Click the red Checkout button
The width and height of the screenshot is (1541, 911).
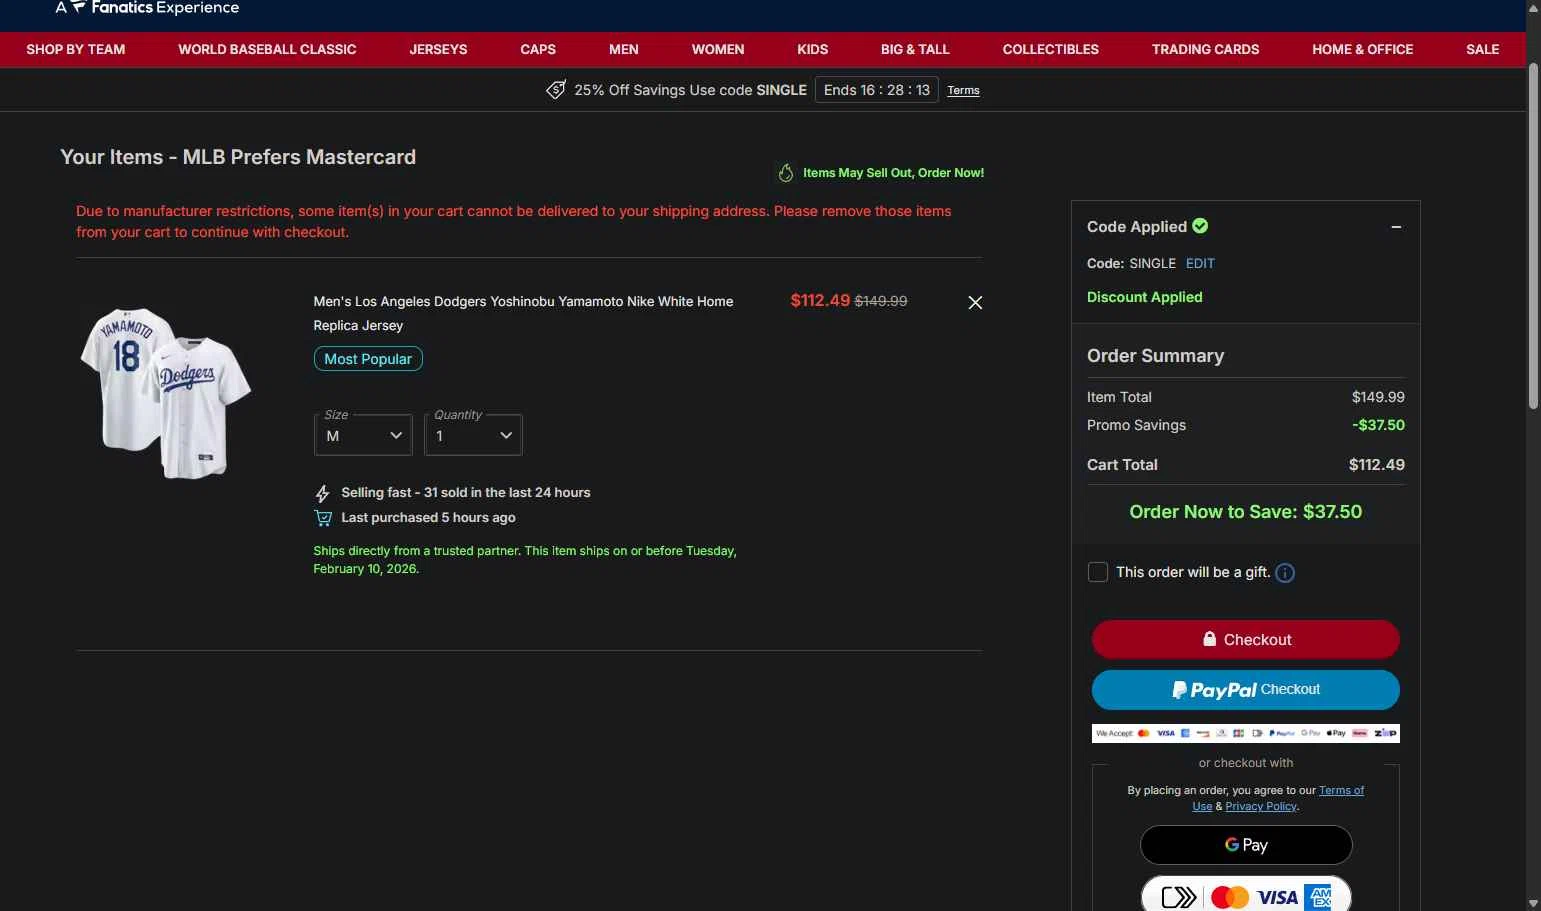1245,640
